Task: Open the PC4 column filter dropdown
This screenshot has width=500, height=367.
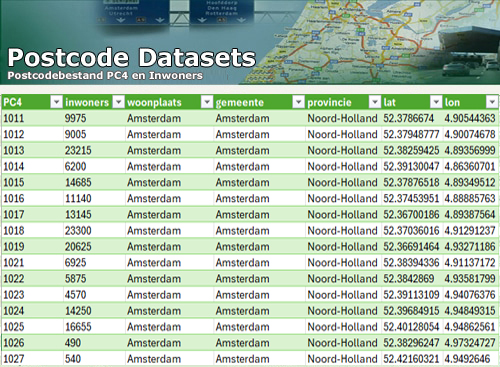Action: [x=56, y=102]
